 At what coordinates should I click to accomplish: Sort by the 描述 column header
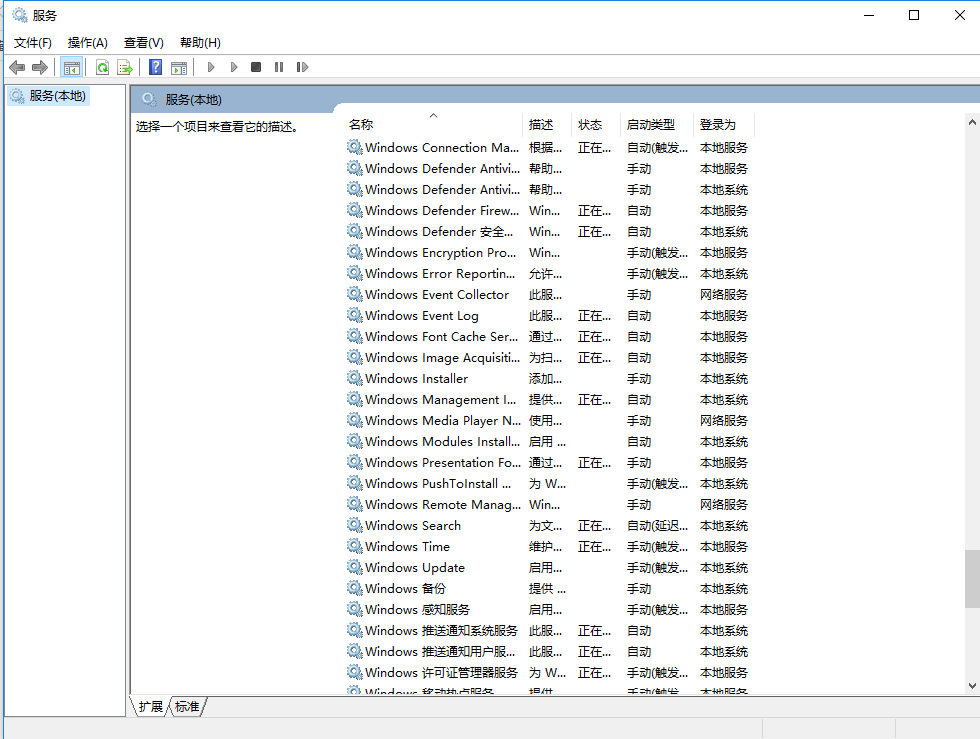pos(547,124)
